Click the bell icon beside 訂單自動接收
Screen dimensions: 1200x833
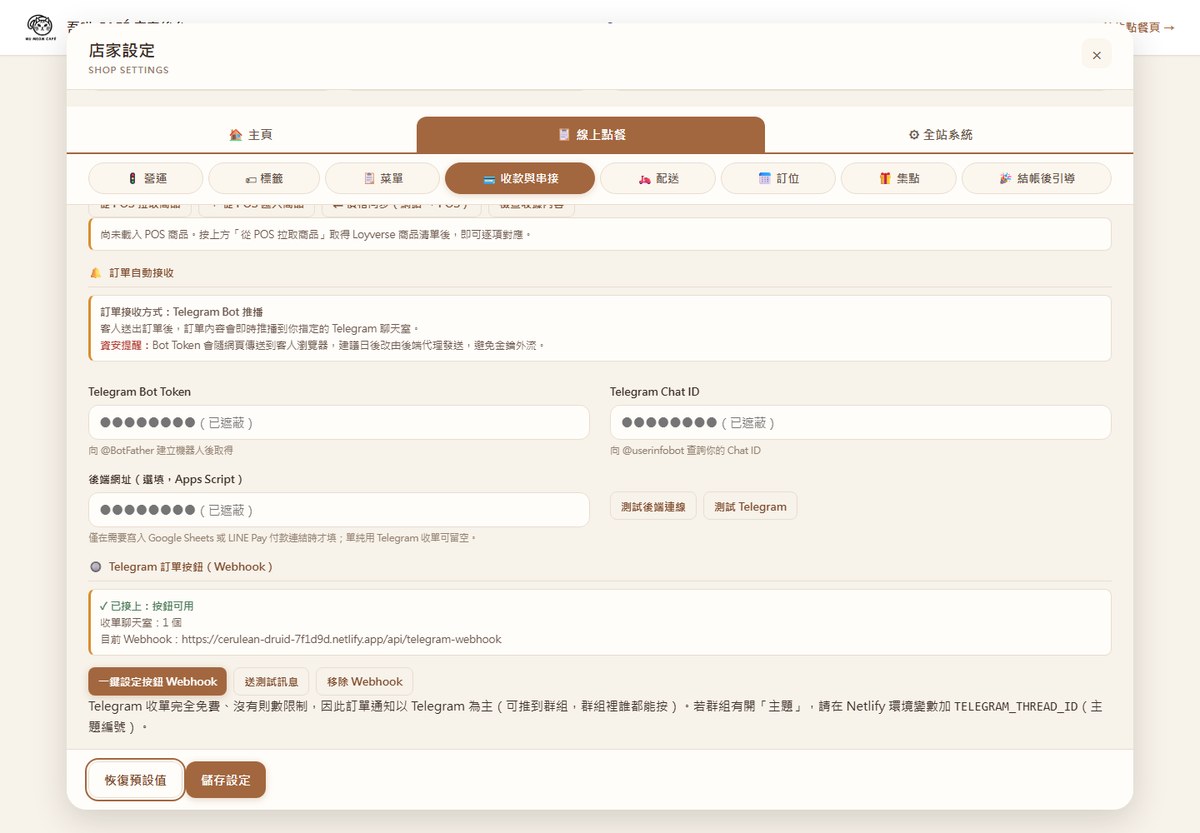96,272
